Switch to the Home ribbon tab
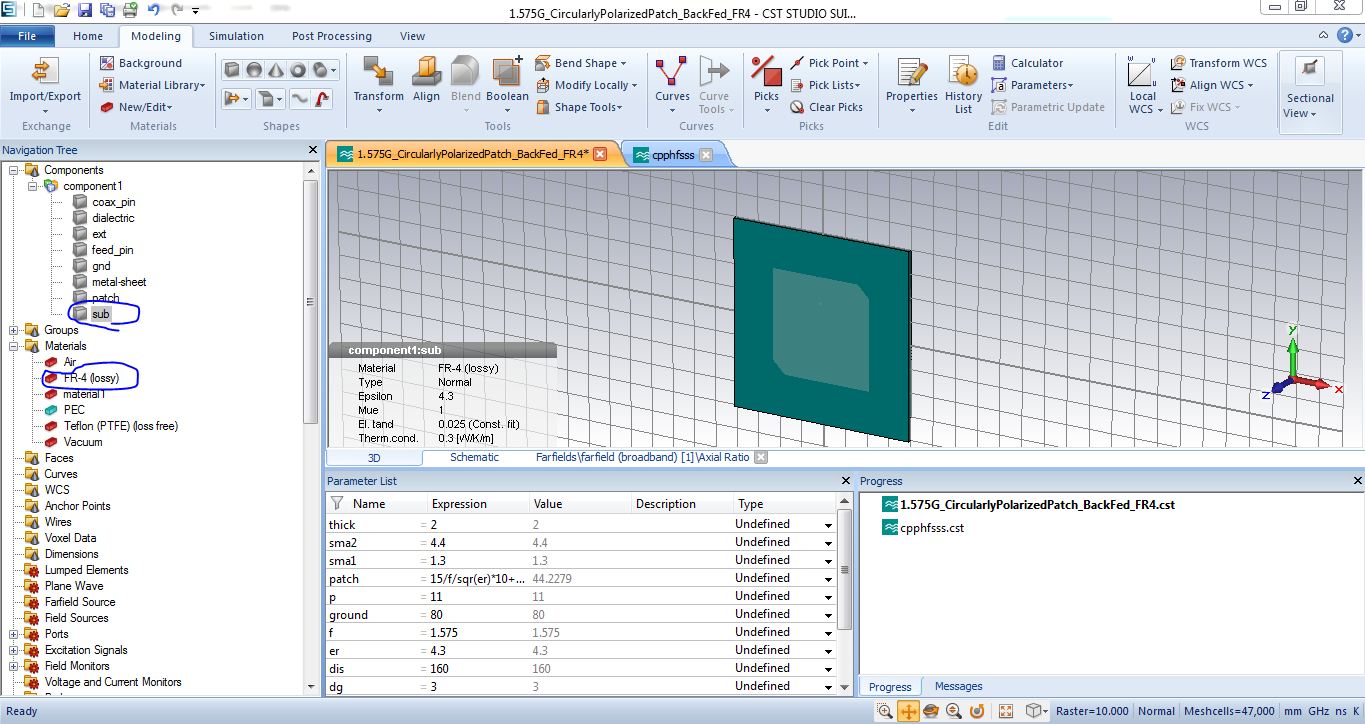This screenshot has height=724, width=1365. (x=88, y=36)
